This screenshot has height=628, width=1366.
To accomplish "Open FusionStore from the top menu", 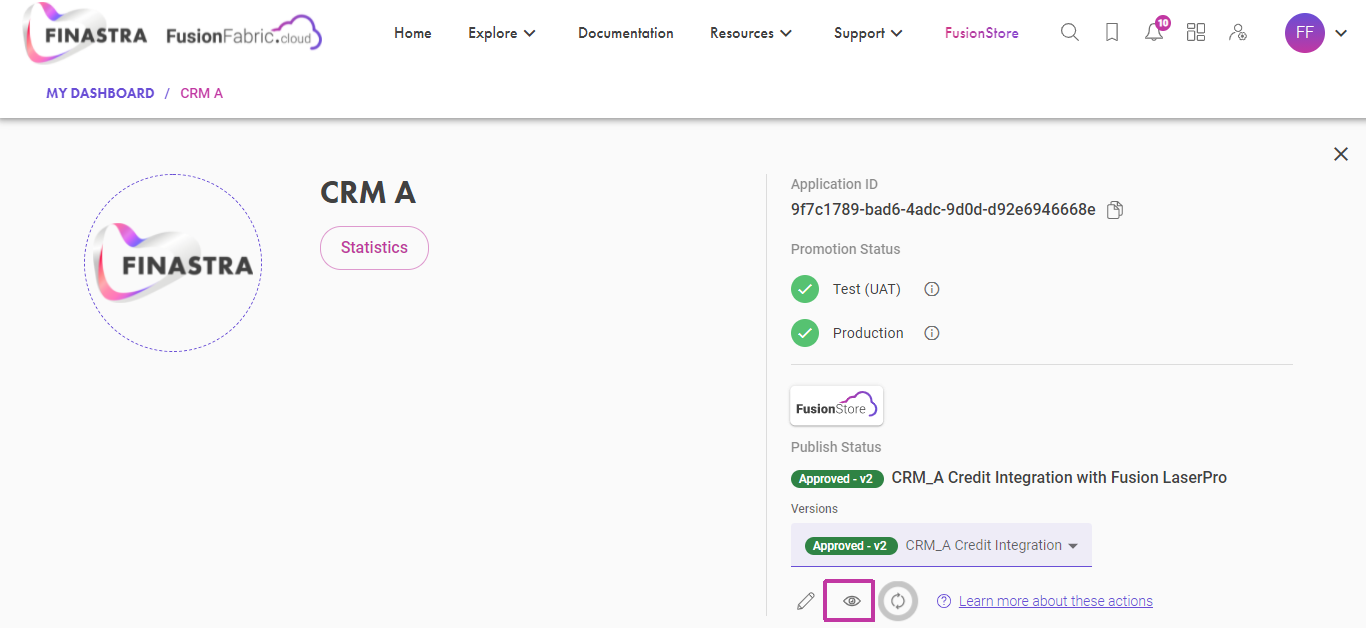I will tap(982, 33).
